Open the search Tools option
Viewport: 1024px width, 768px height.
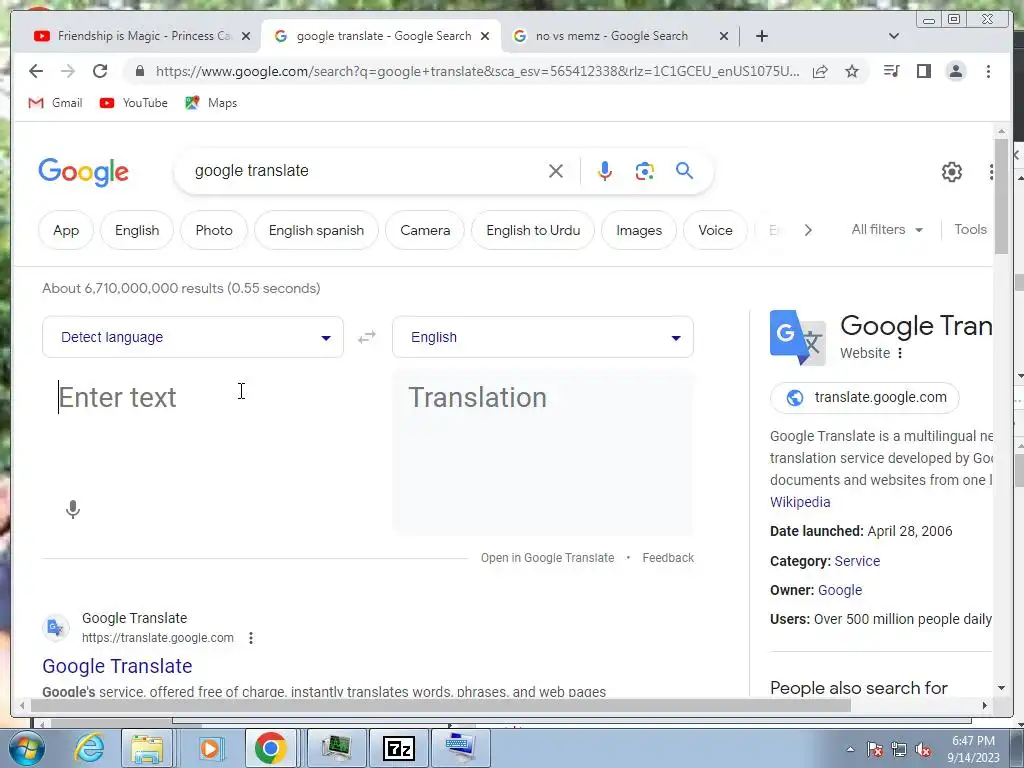tap(970, 230)
